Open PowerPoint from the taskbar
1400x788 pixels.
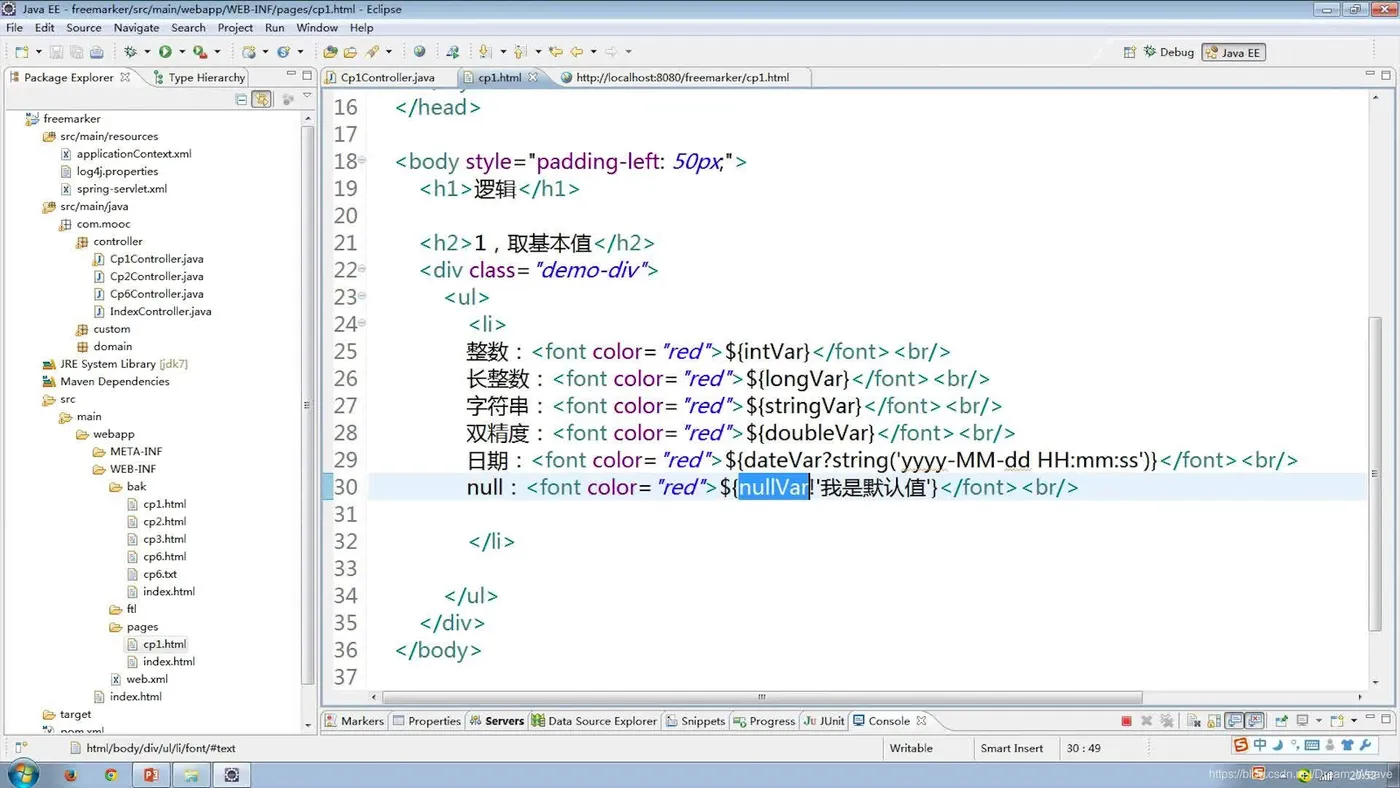151,774
